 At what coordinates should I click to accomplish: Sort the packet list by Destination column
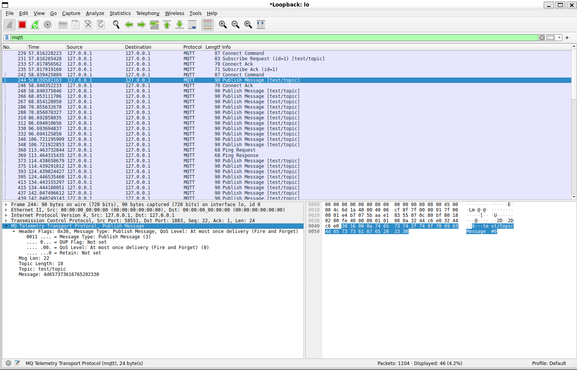[x=153, y=47]
